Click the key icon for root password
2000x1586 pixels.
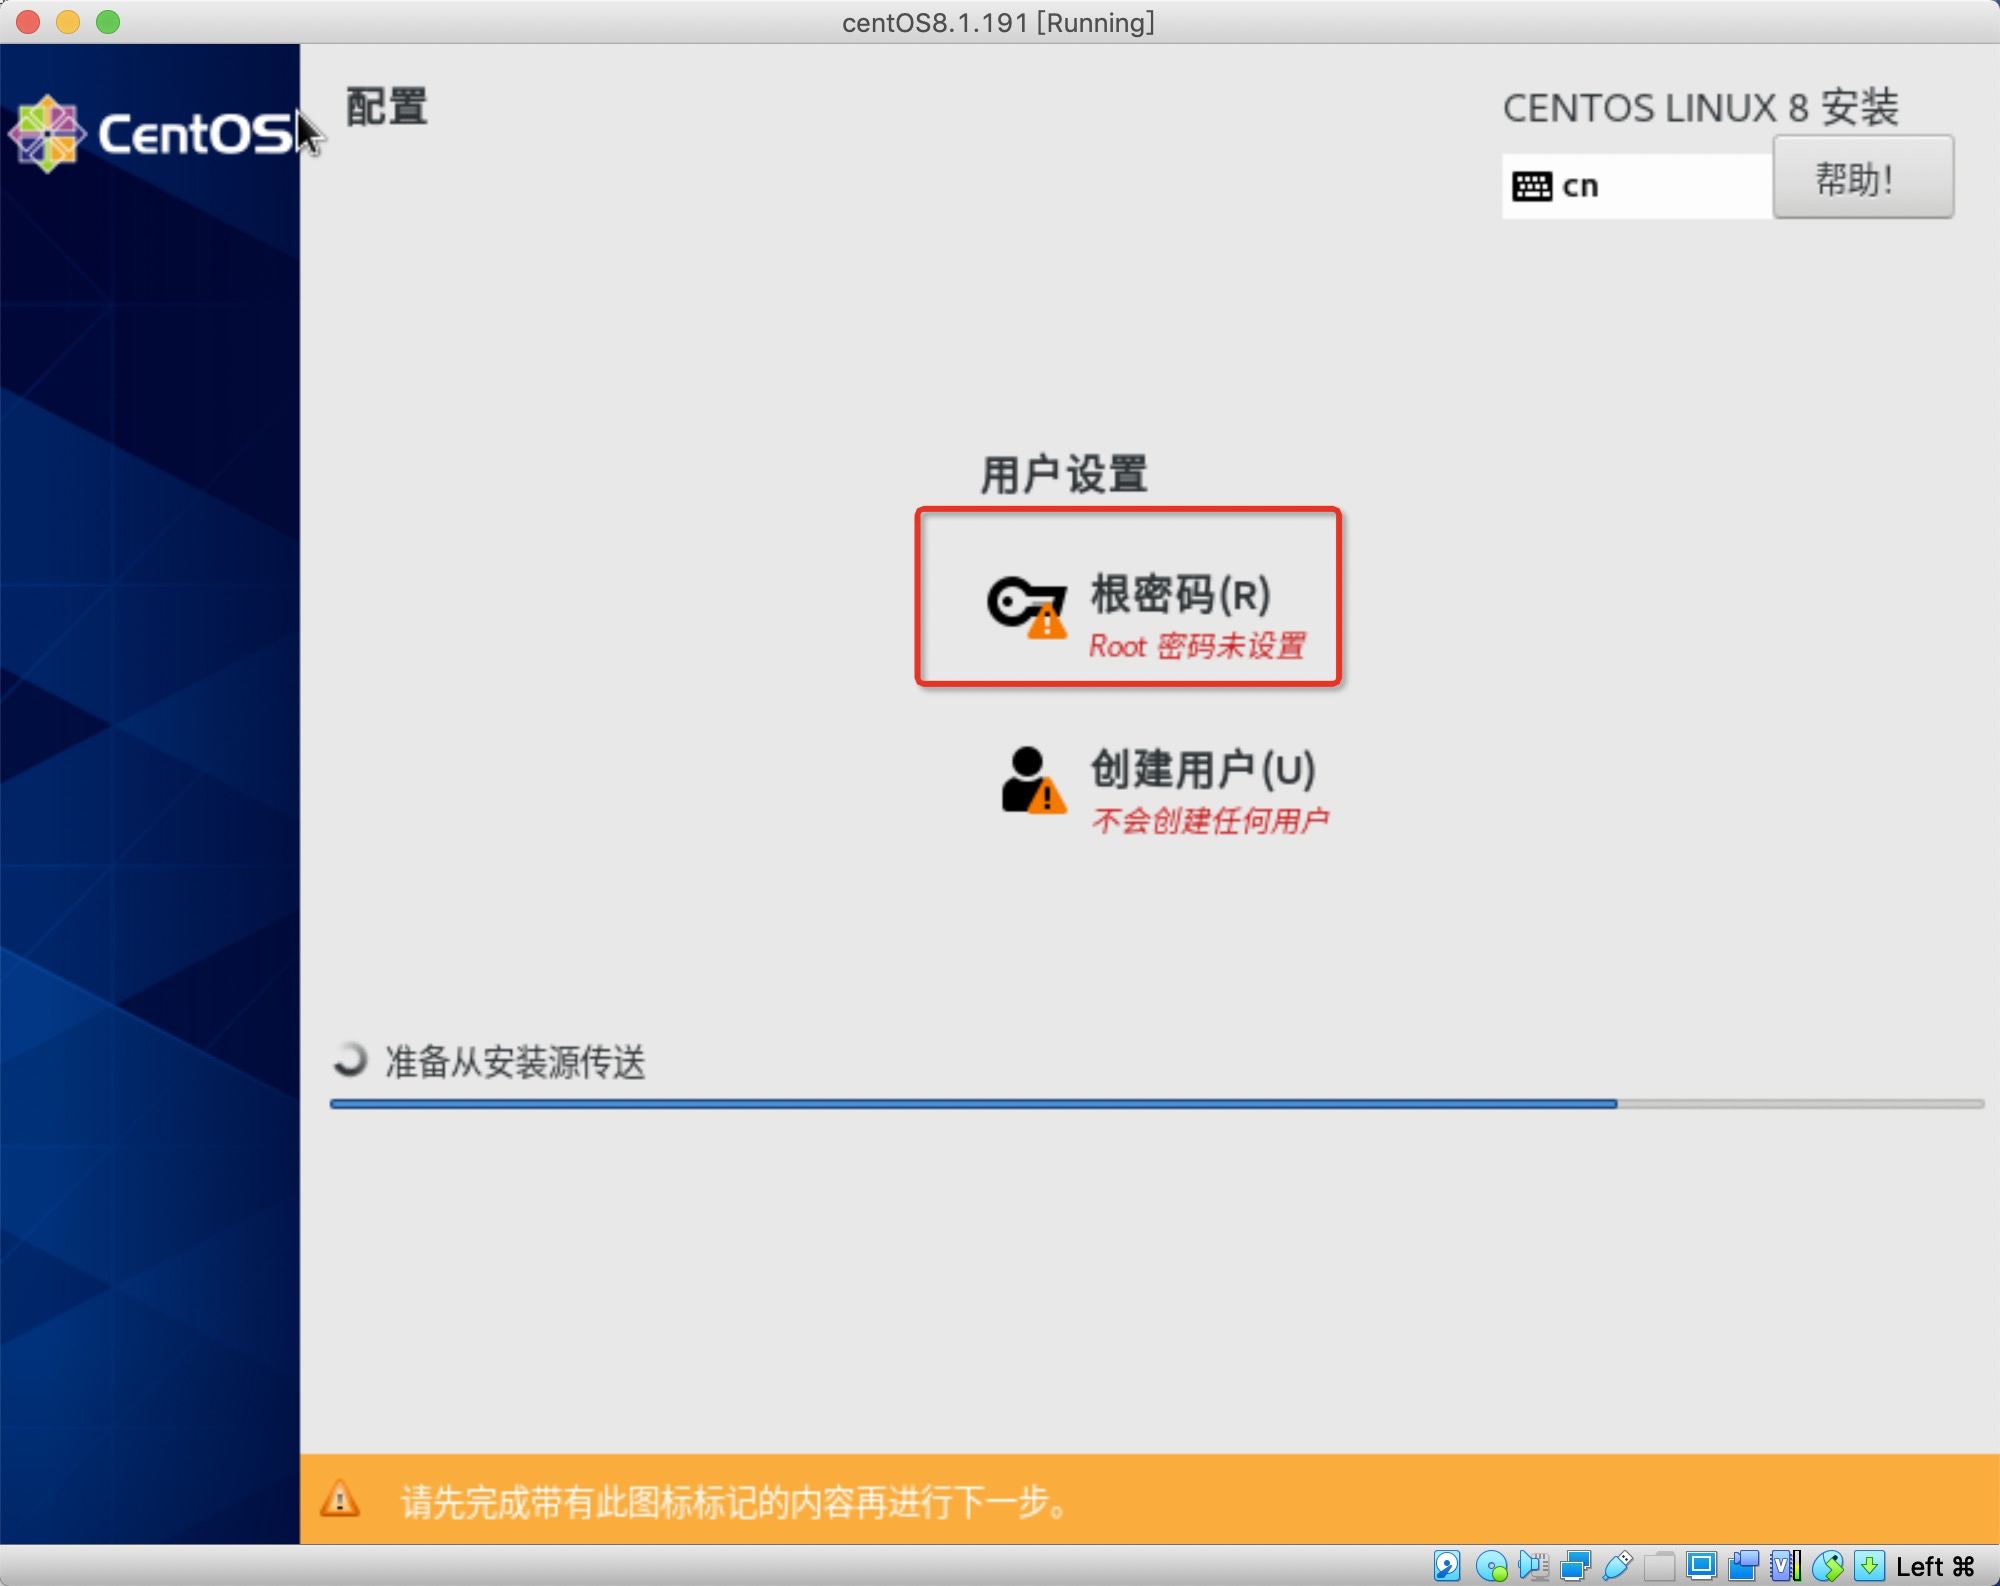pos(1026,606)
